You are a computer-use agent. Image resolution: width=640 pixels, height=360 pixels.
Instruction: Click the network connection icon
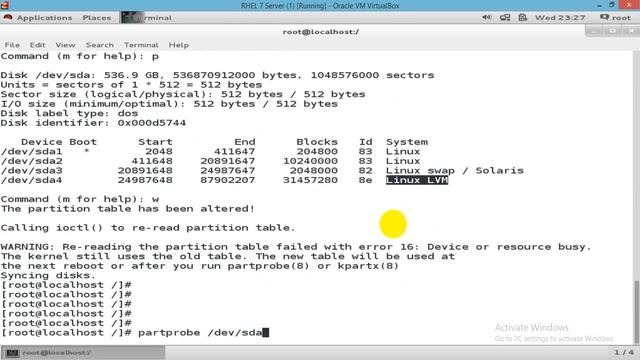point(505,18)
